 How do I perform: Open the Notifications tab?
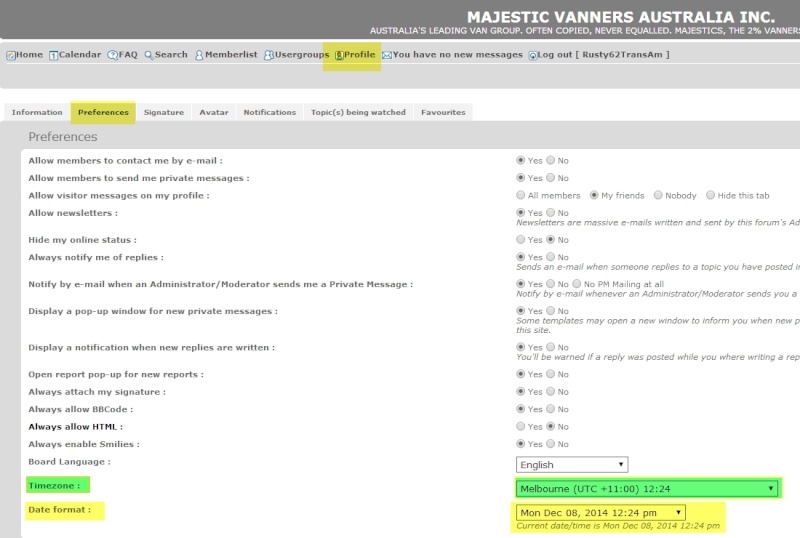click(269, 112)
